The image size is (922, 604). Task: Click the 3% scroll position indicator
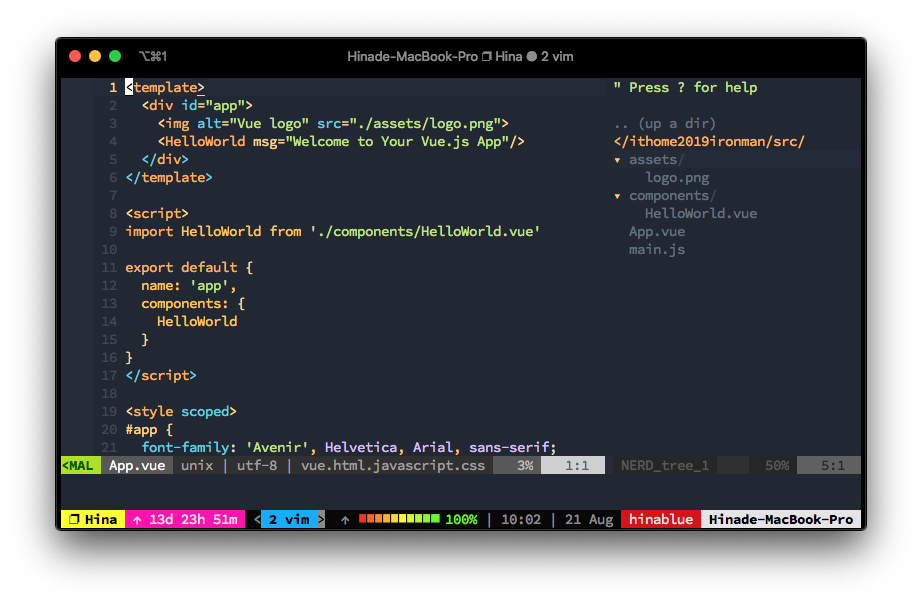click(x=525, y=466)
